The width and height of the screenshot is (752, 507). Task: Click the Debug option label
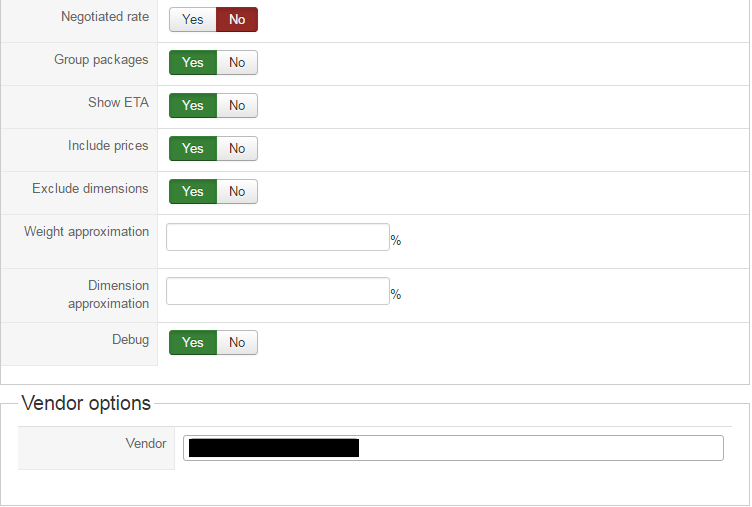pyautogui.click(x=130, y=340)
